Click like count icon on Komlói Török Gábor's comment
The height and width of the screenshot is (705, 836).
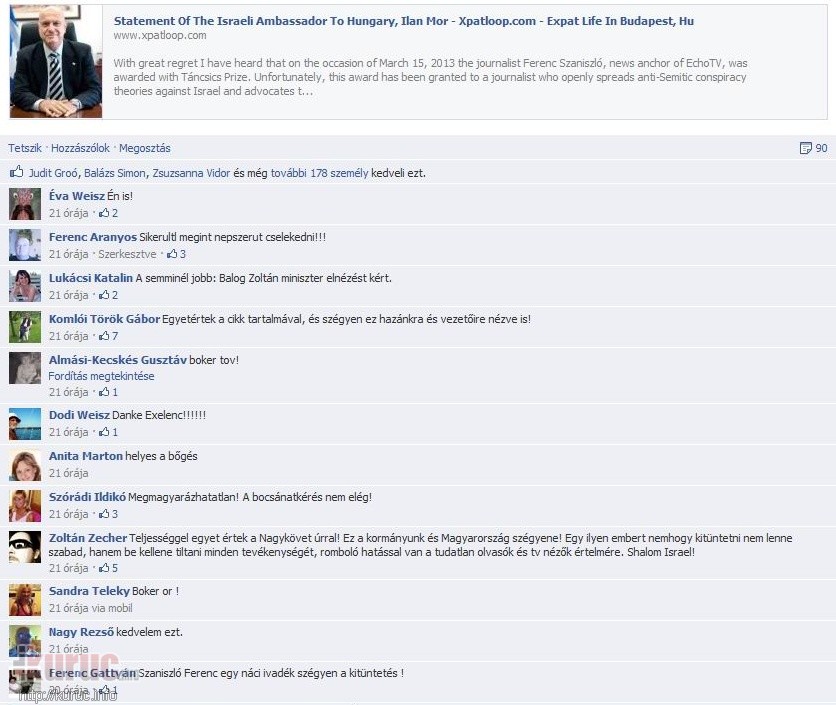click(x=104, y=336)
